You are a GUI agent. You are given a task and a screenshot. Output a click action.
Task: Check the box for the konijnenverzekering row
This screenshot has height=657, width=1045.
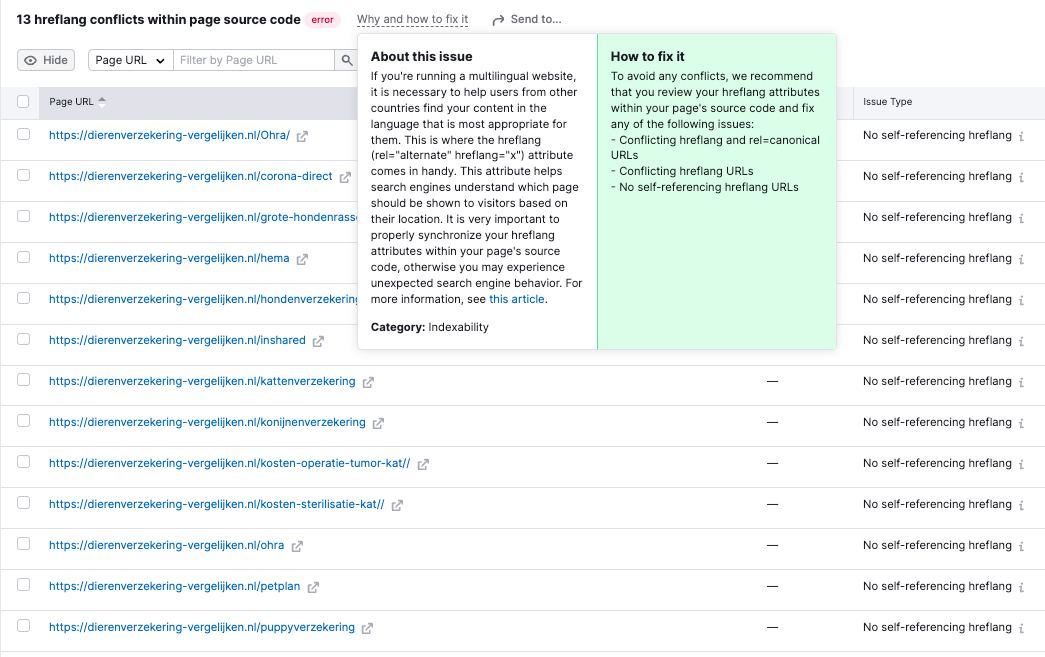pos(23,421)
